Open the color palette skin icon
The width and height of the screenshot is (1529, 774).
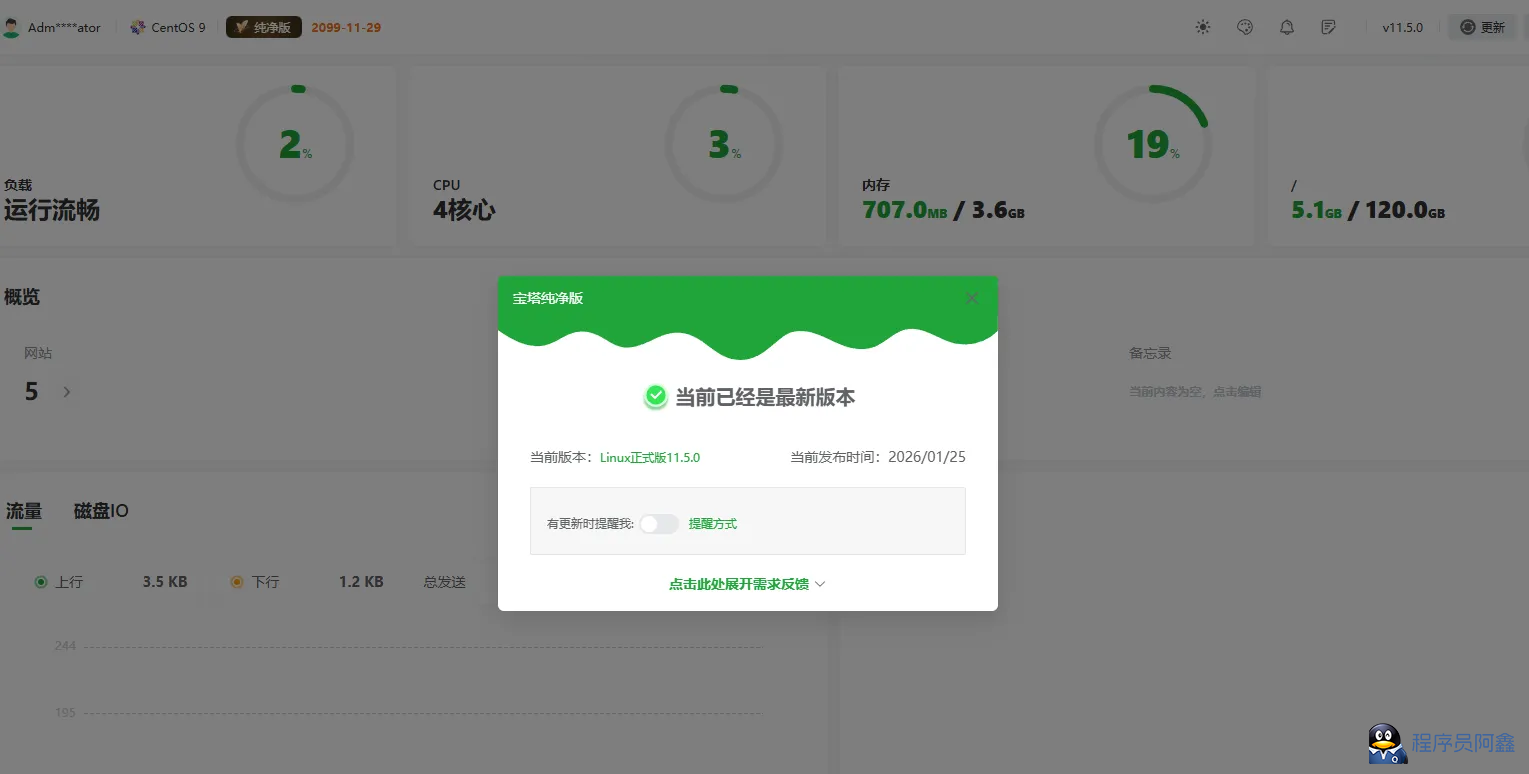1245,27
